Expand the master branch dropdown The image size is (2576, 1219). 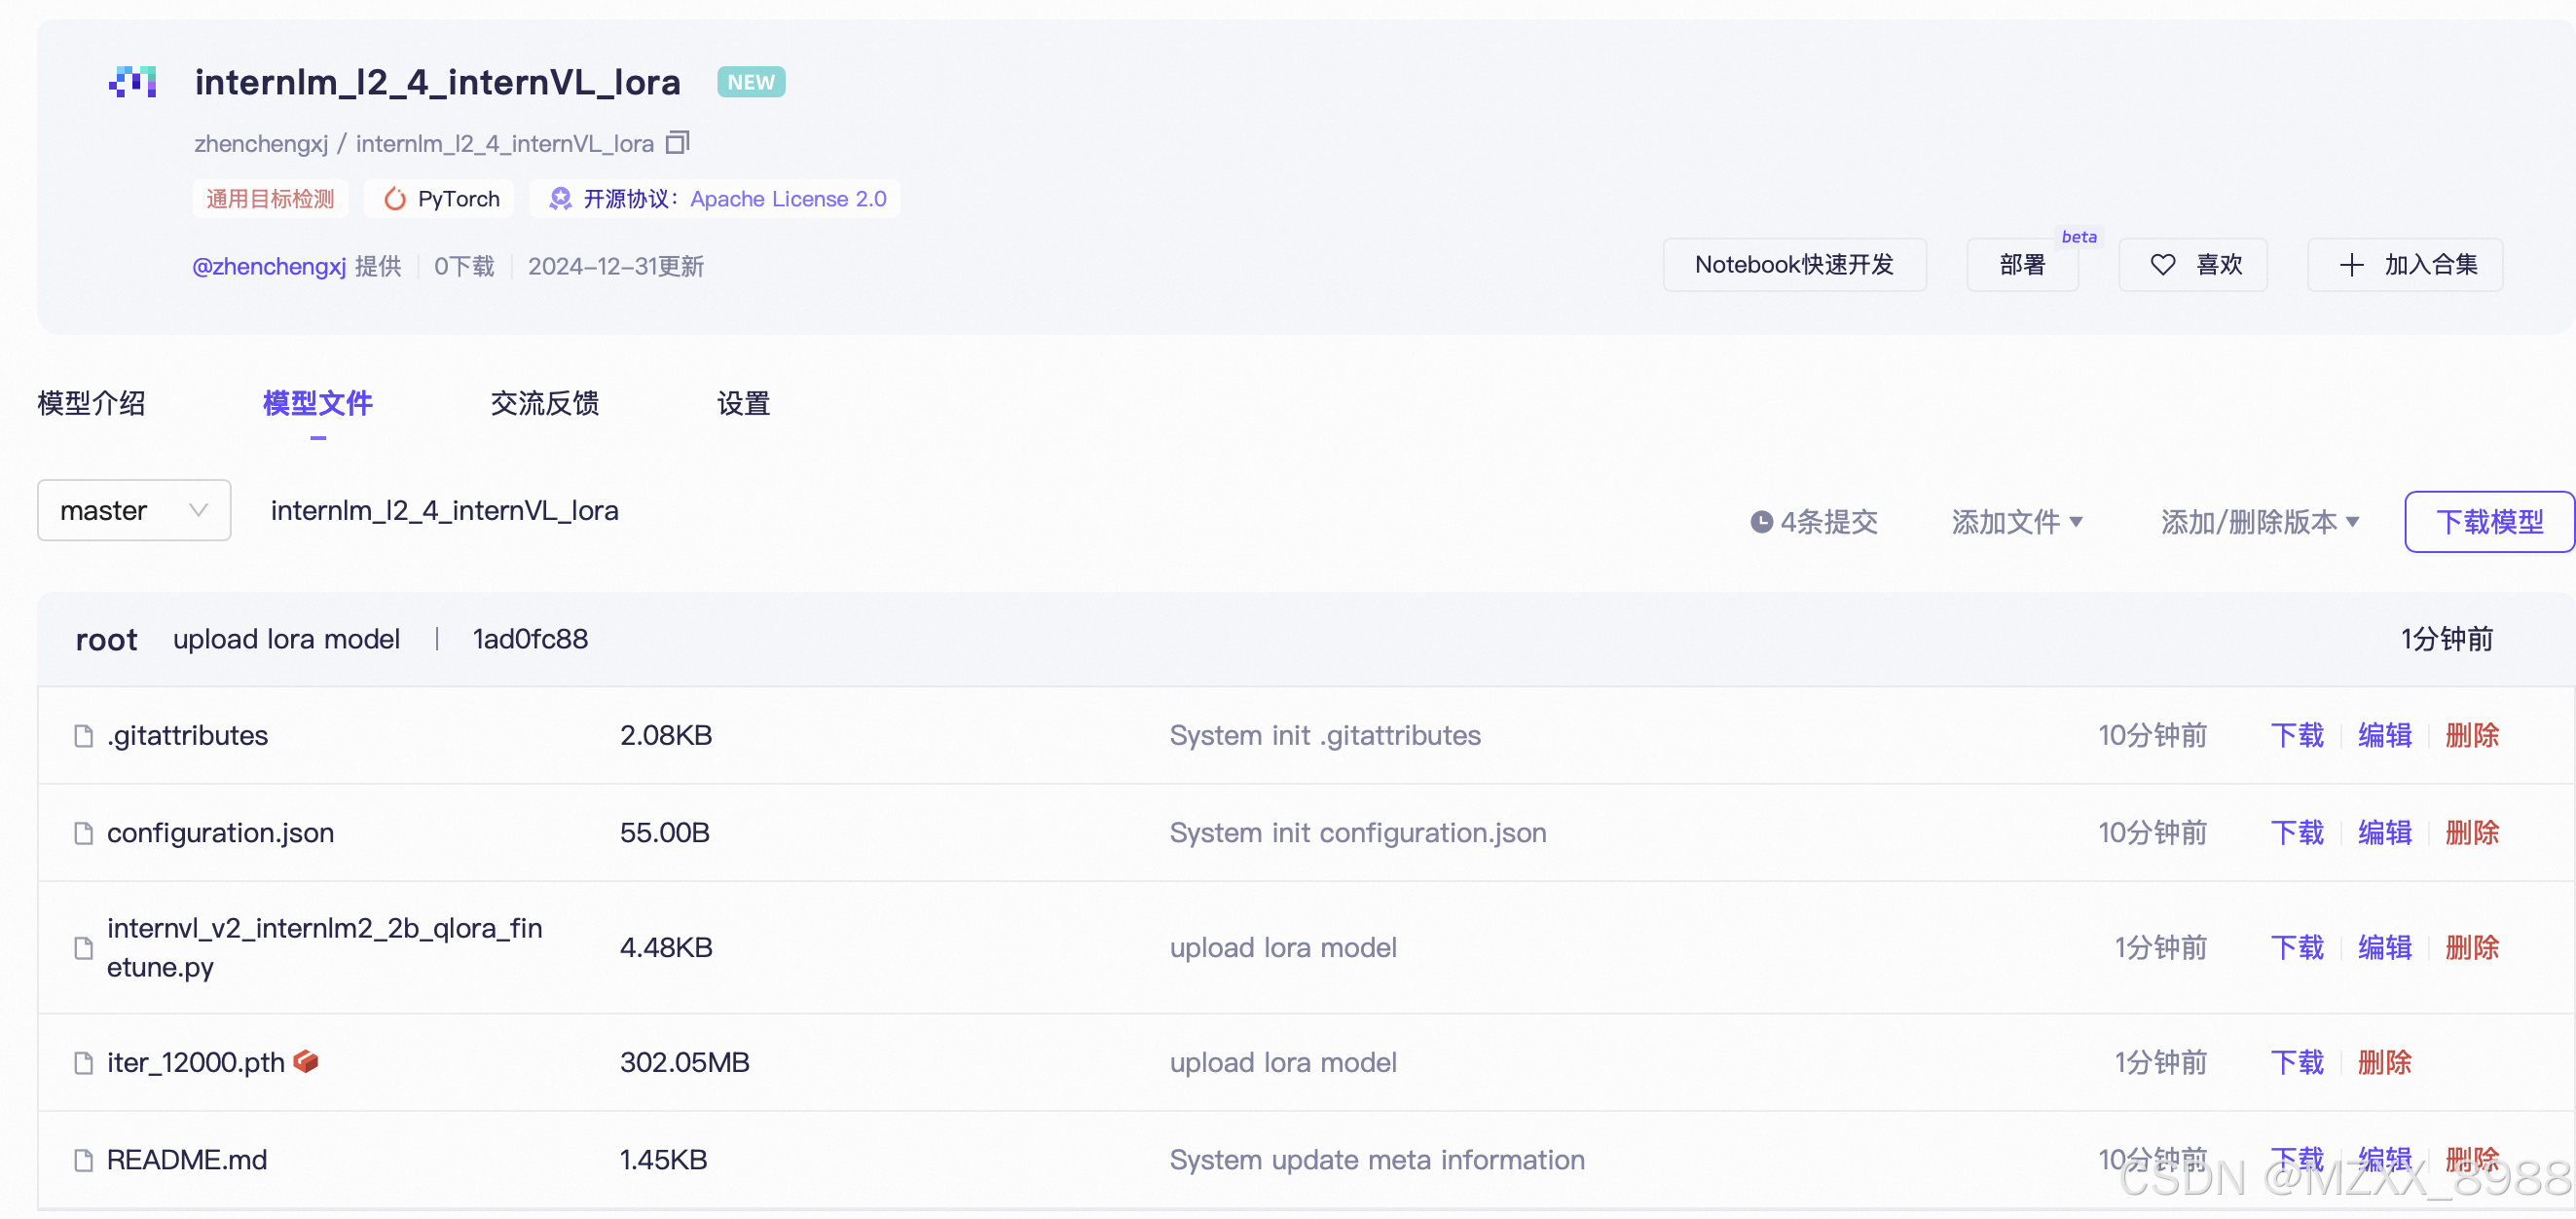point(133,510)
